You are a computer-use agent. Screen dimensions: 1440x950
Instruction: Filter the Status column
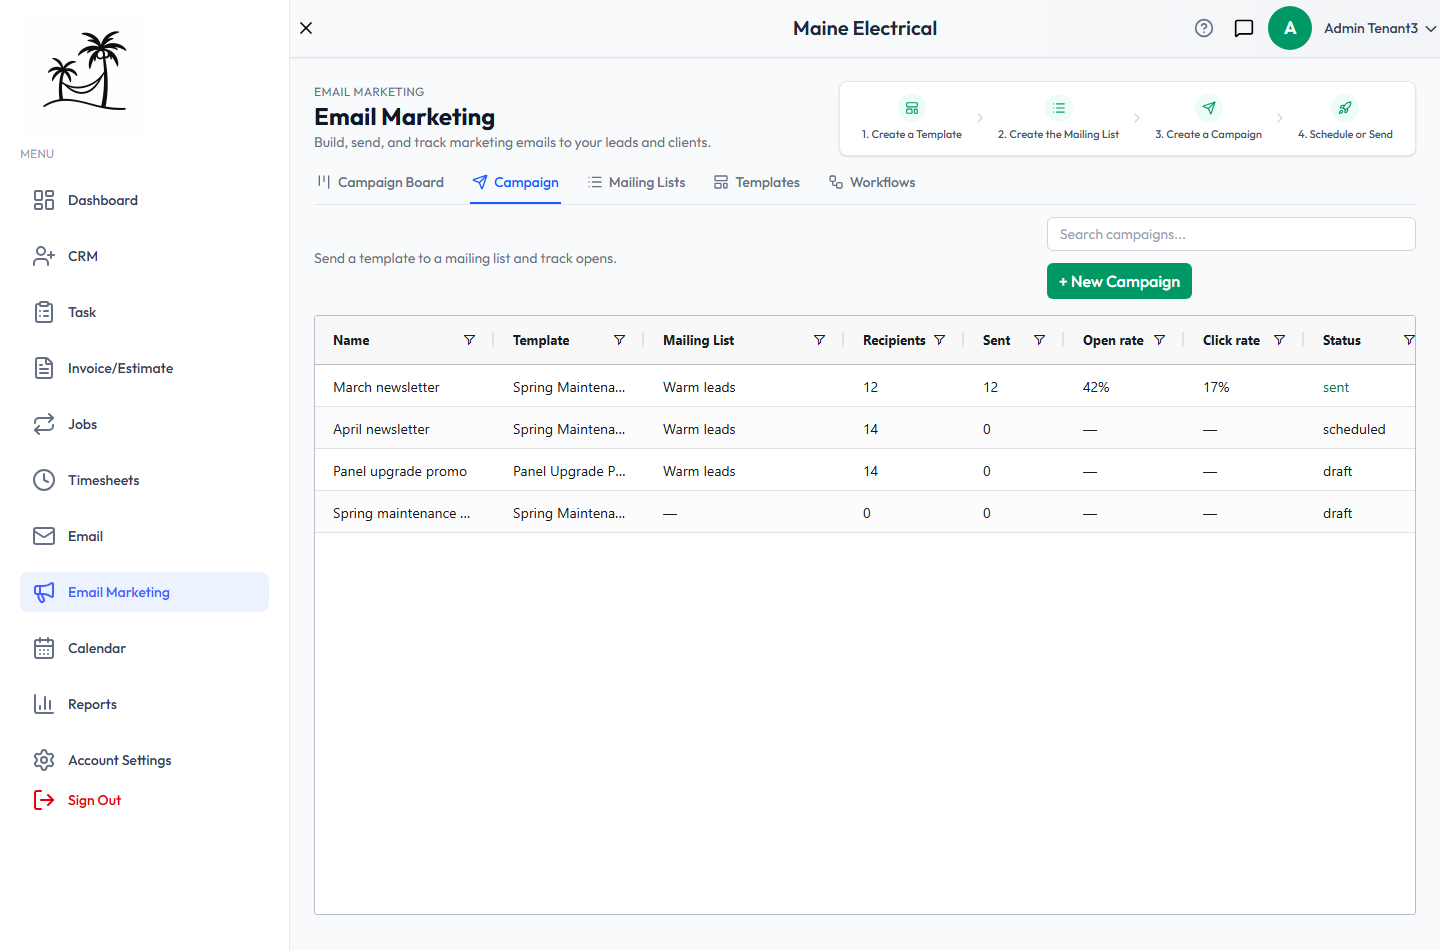[1408, 340]
